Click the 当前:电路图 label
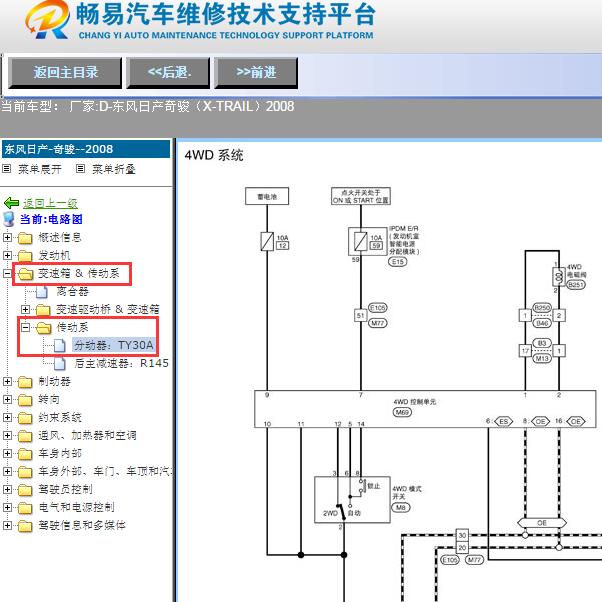This screenshot has width=602, height=602. coord(51,219)
